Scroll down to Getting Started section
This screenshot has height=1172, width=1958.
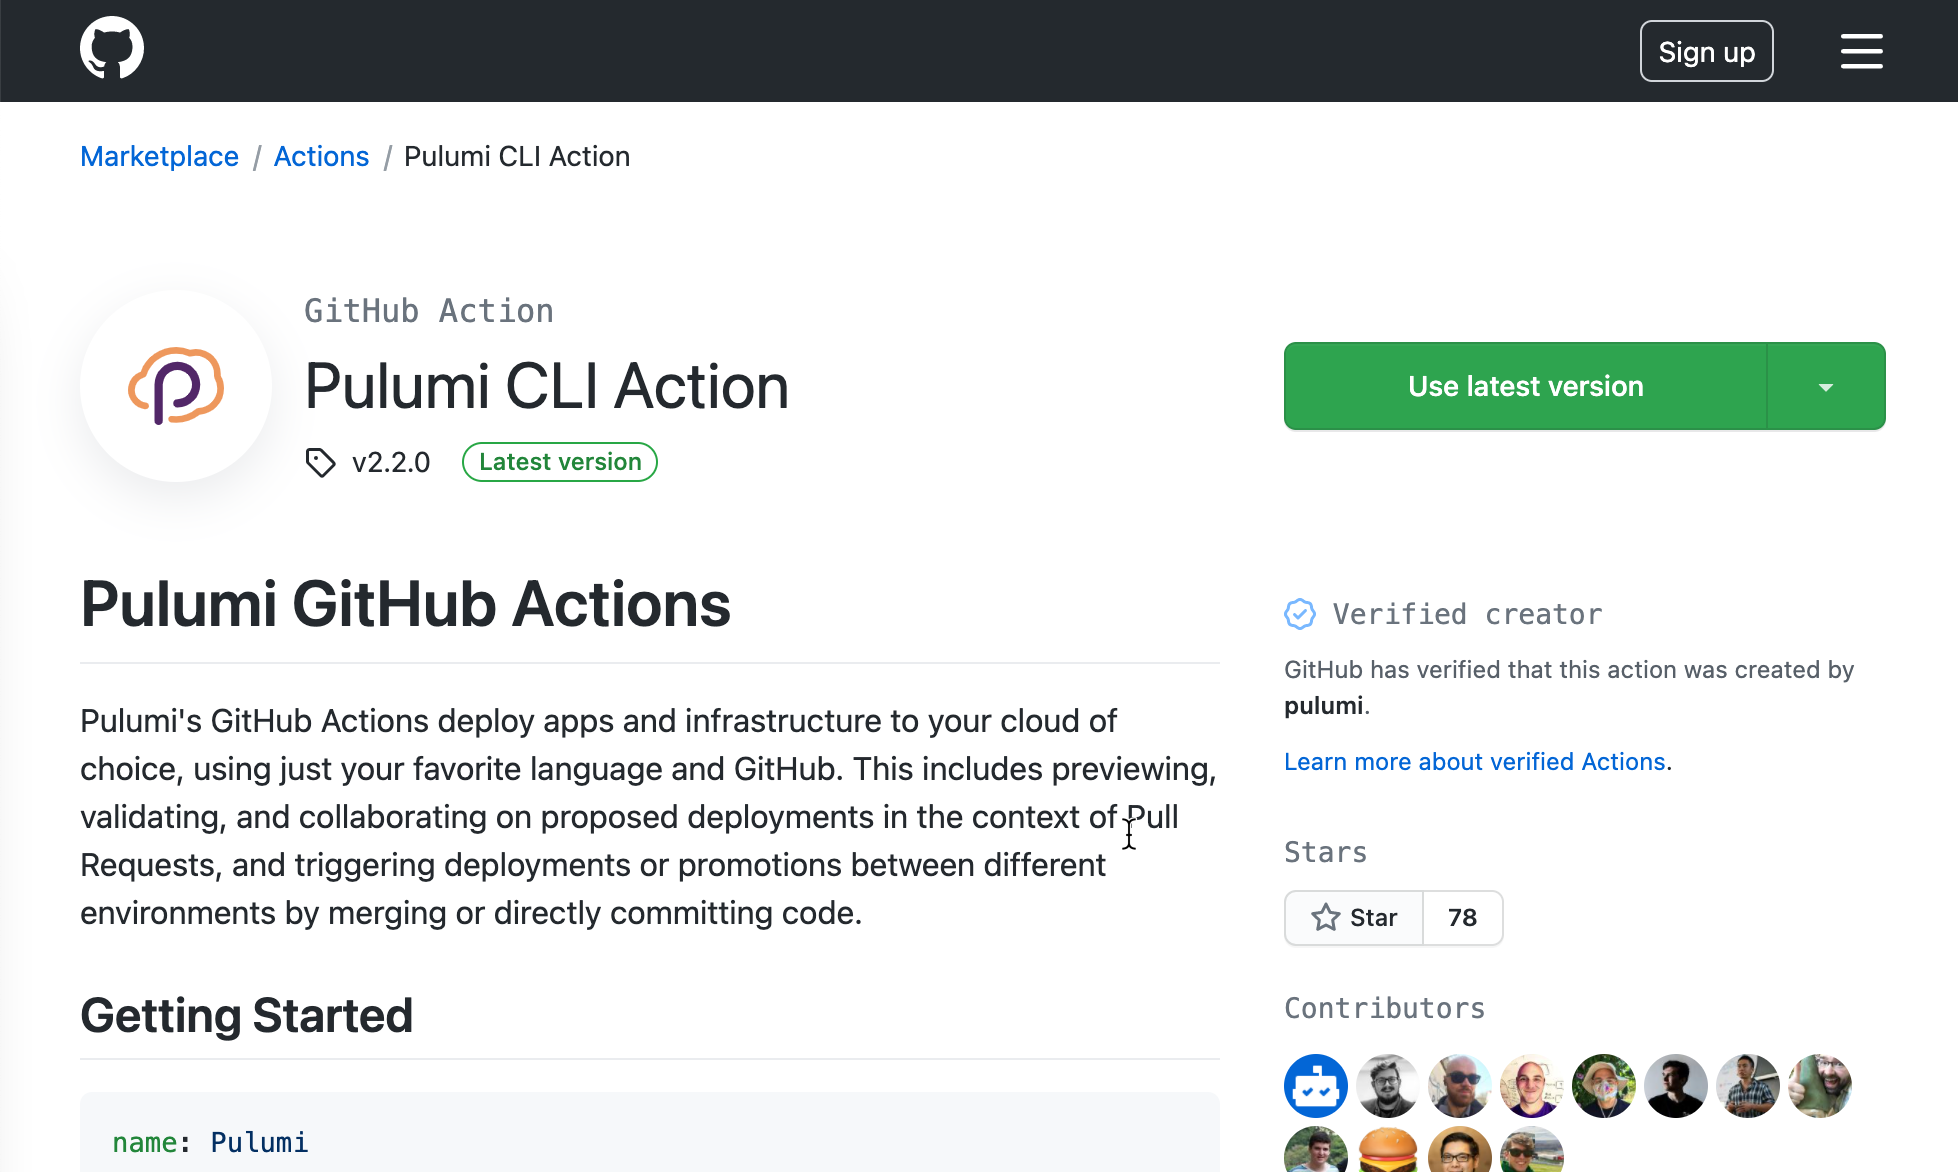[x=247, y=1014]
